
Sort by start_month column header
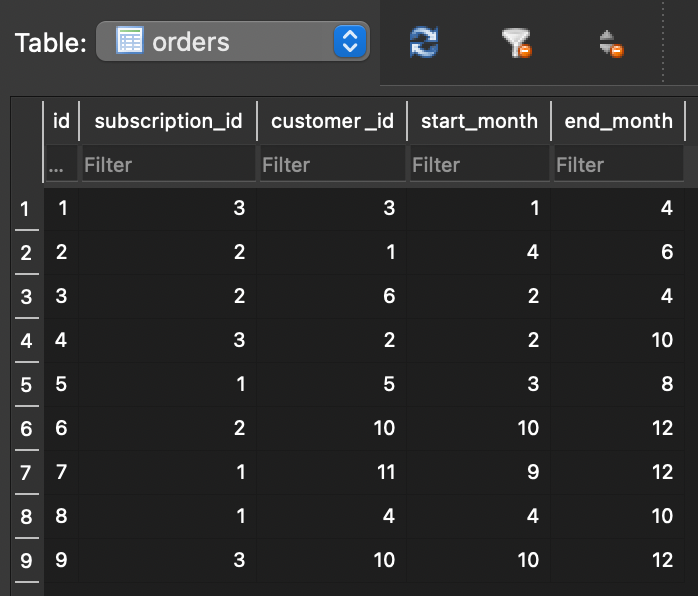click(x=479, y=121)
